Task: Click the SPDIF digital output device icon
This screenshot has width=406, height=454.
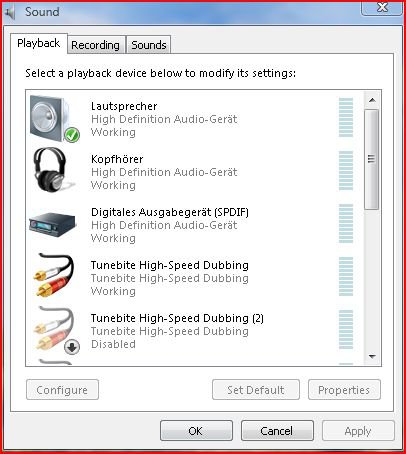Action: (53, 225)
